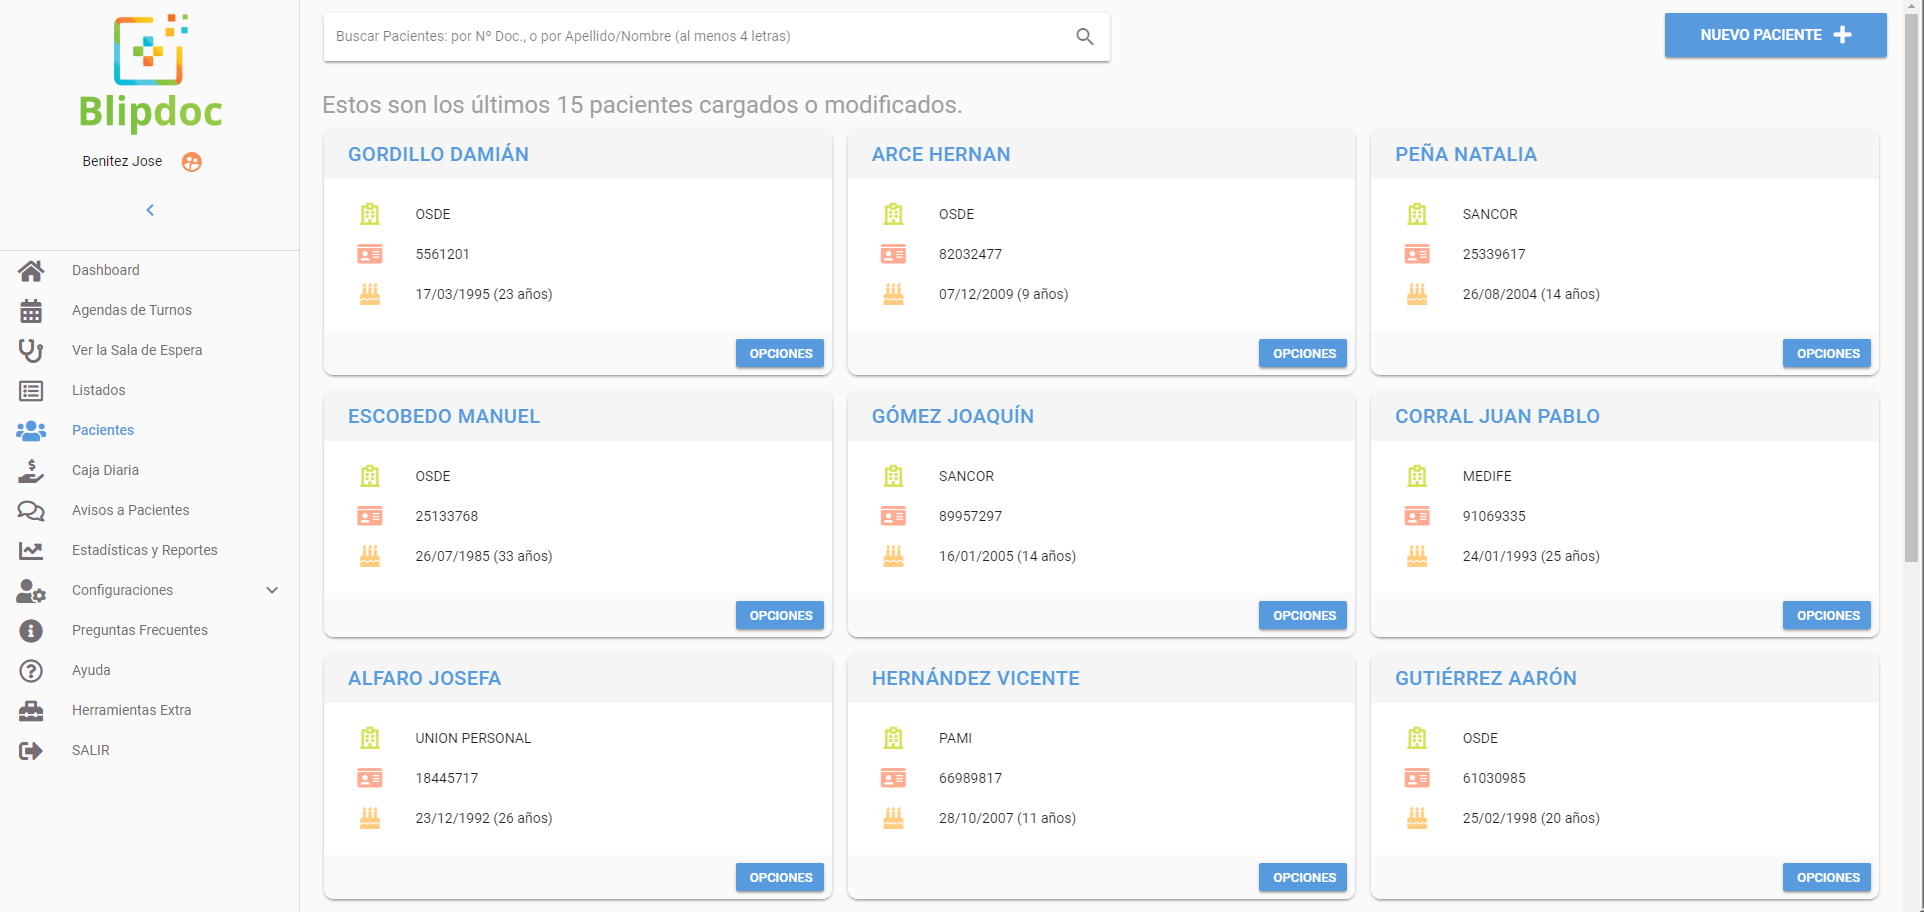This screenshot has height=912, width=1924.
Task: Open patient Corral Juan Pablo's name link
Action: 1497,417
